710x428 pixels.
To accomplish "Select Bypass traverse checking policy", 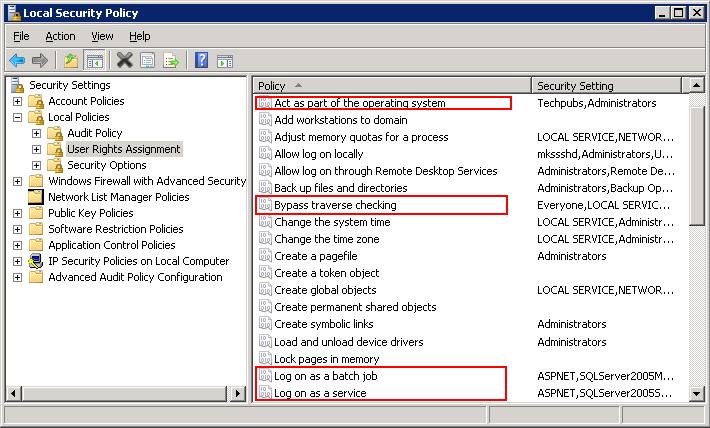I will click(335, 205).
